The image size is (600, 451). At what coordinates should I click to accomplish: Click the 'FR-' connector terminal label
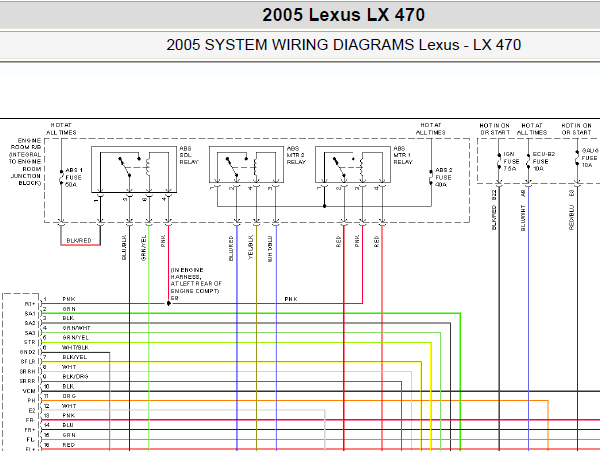(31, 420)
